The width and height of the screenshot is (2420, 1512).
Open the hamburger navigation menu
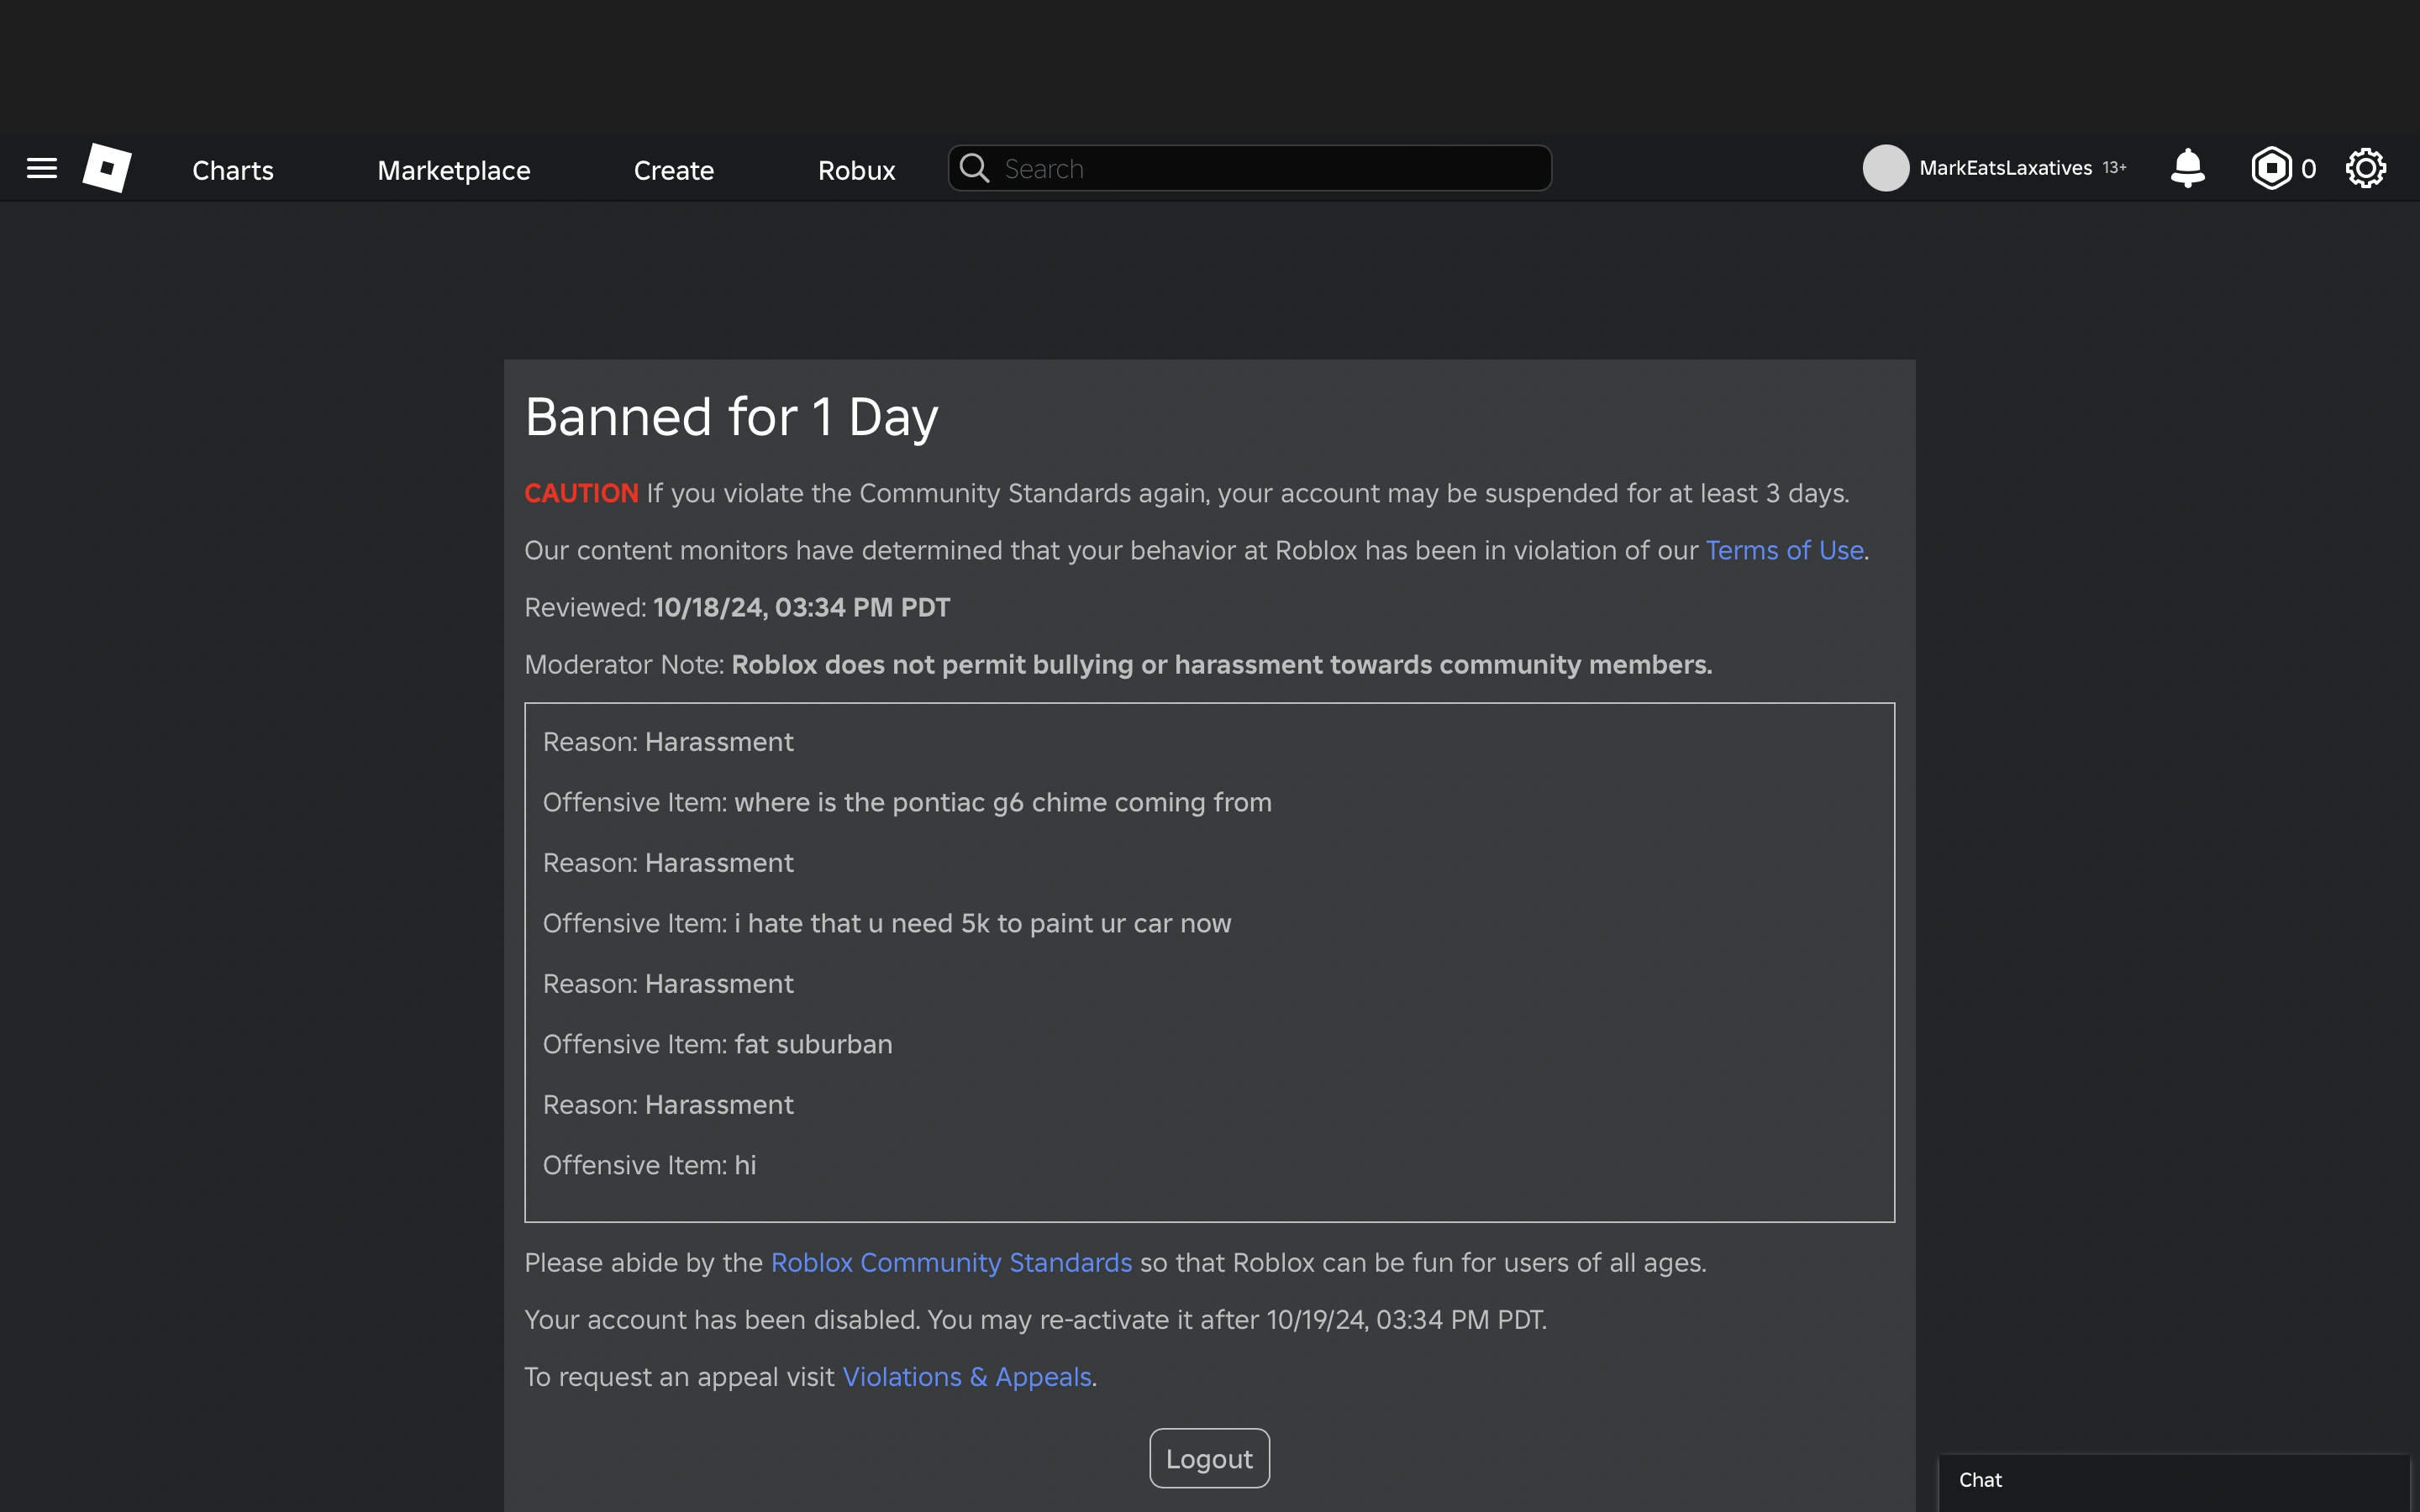point(41,168)
